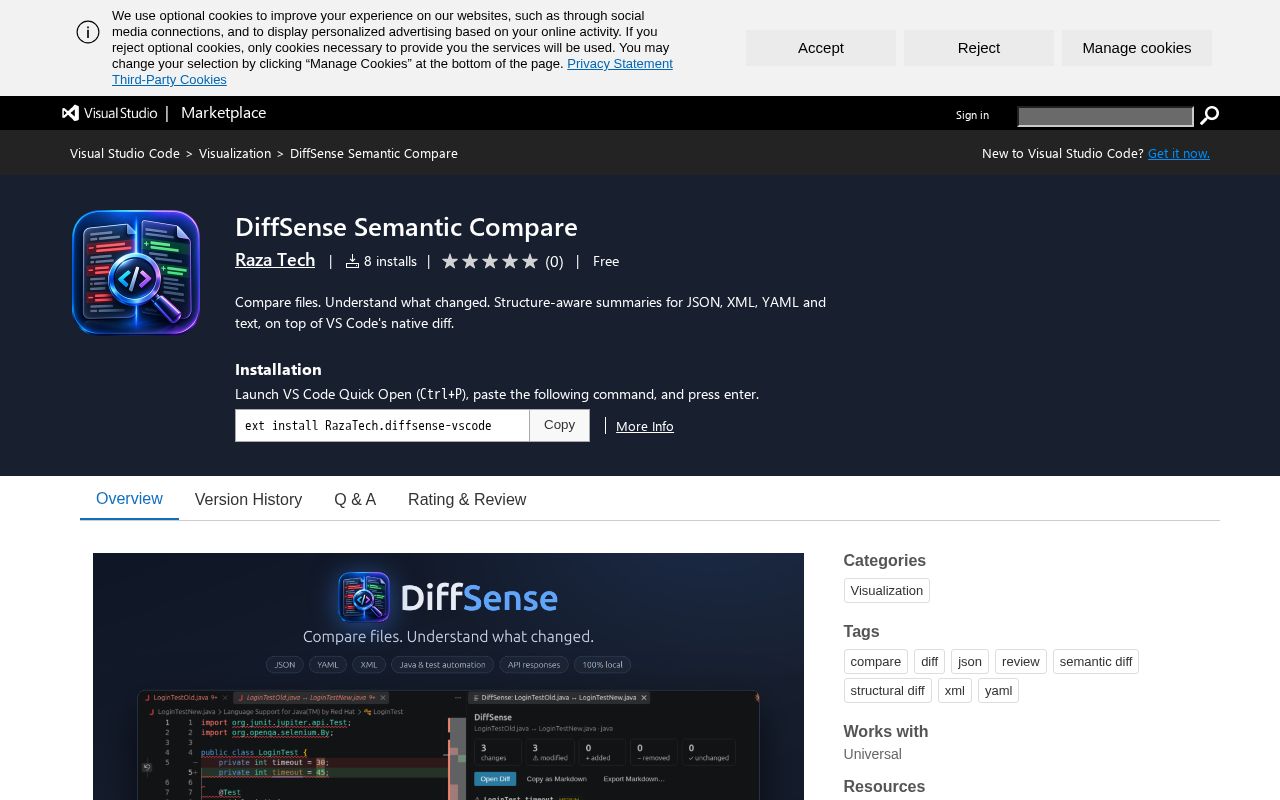Click the Visual Studio logo
Viewport: 1280px width, 800px height.
[x=110, y=113]
